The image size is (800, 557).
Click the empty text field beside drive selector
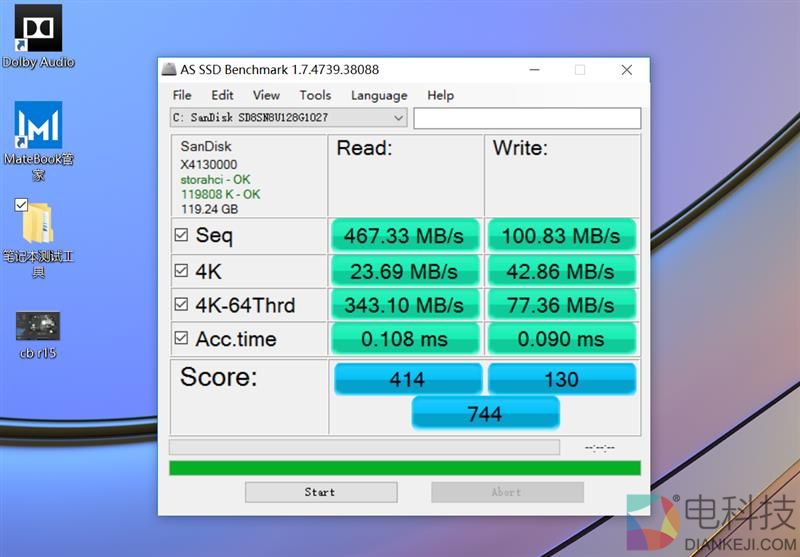[527, 118]
